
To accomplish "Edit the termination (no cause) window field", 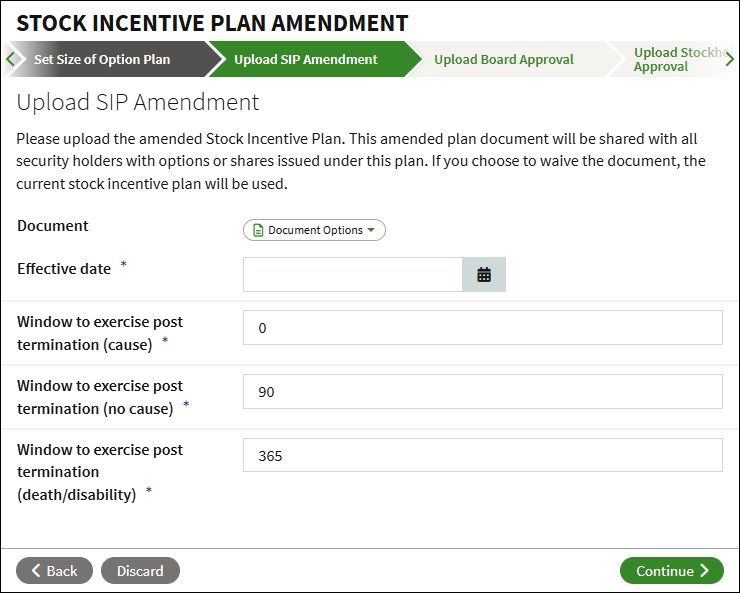I will click(483, 392).
